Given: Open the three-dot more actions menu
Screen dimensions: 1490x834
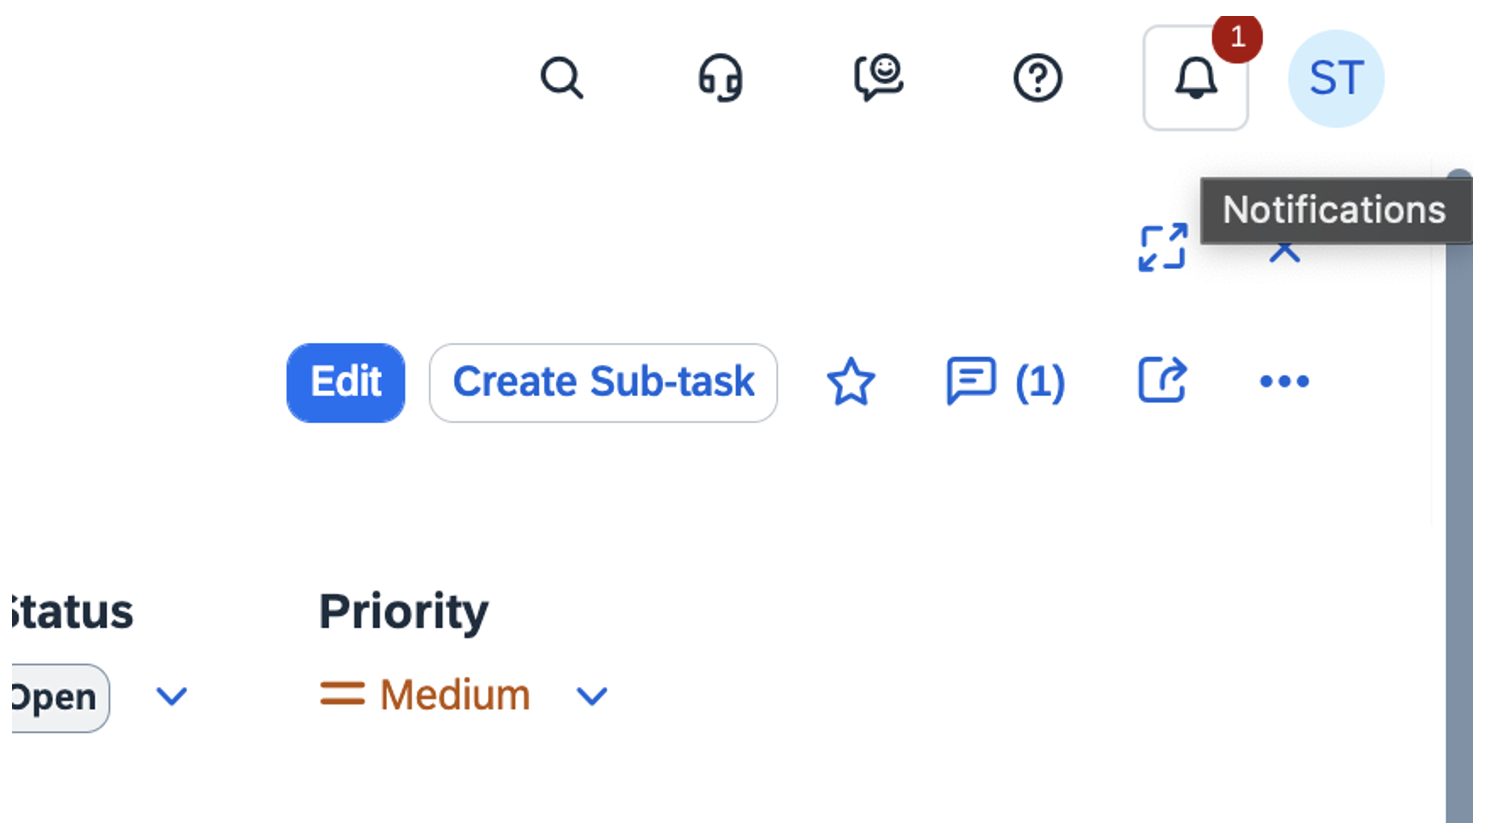Looking at the screenshot, I should point(1284,381).
